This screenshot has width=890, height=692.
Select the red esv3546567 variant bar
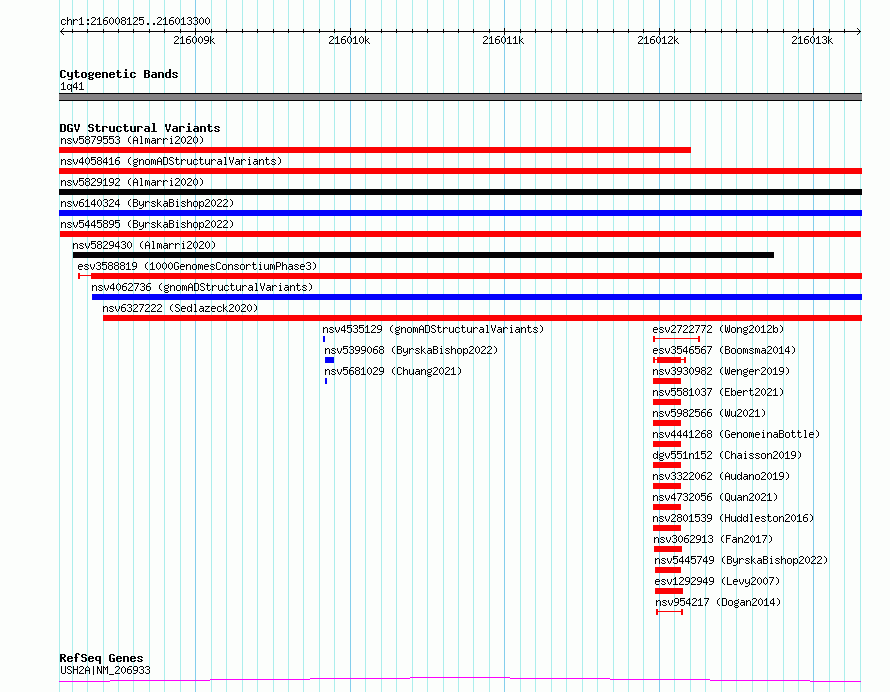pyautogui.click(x=669, y=360)
